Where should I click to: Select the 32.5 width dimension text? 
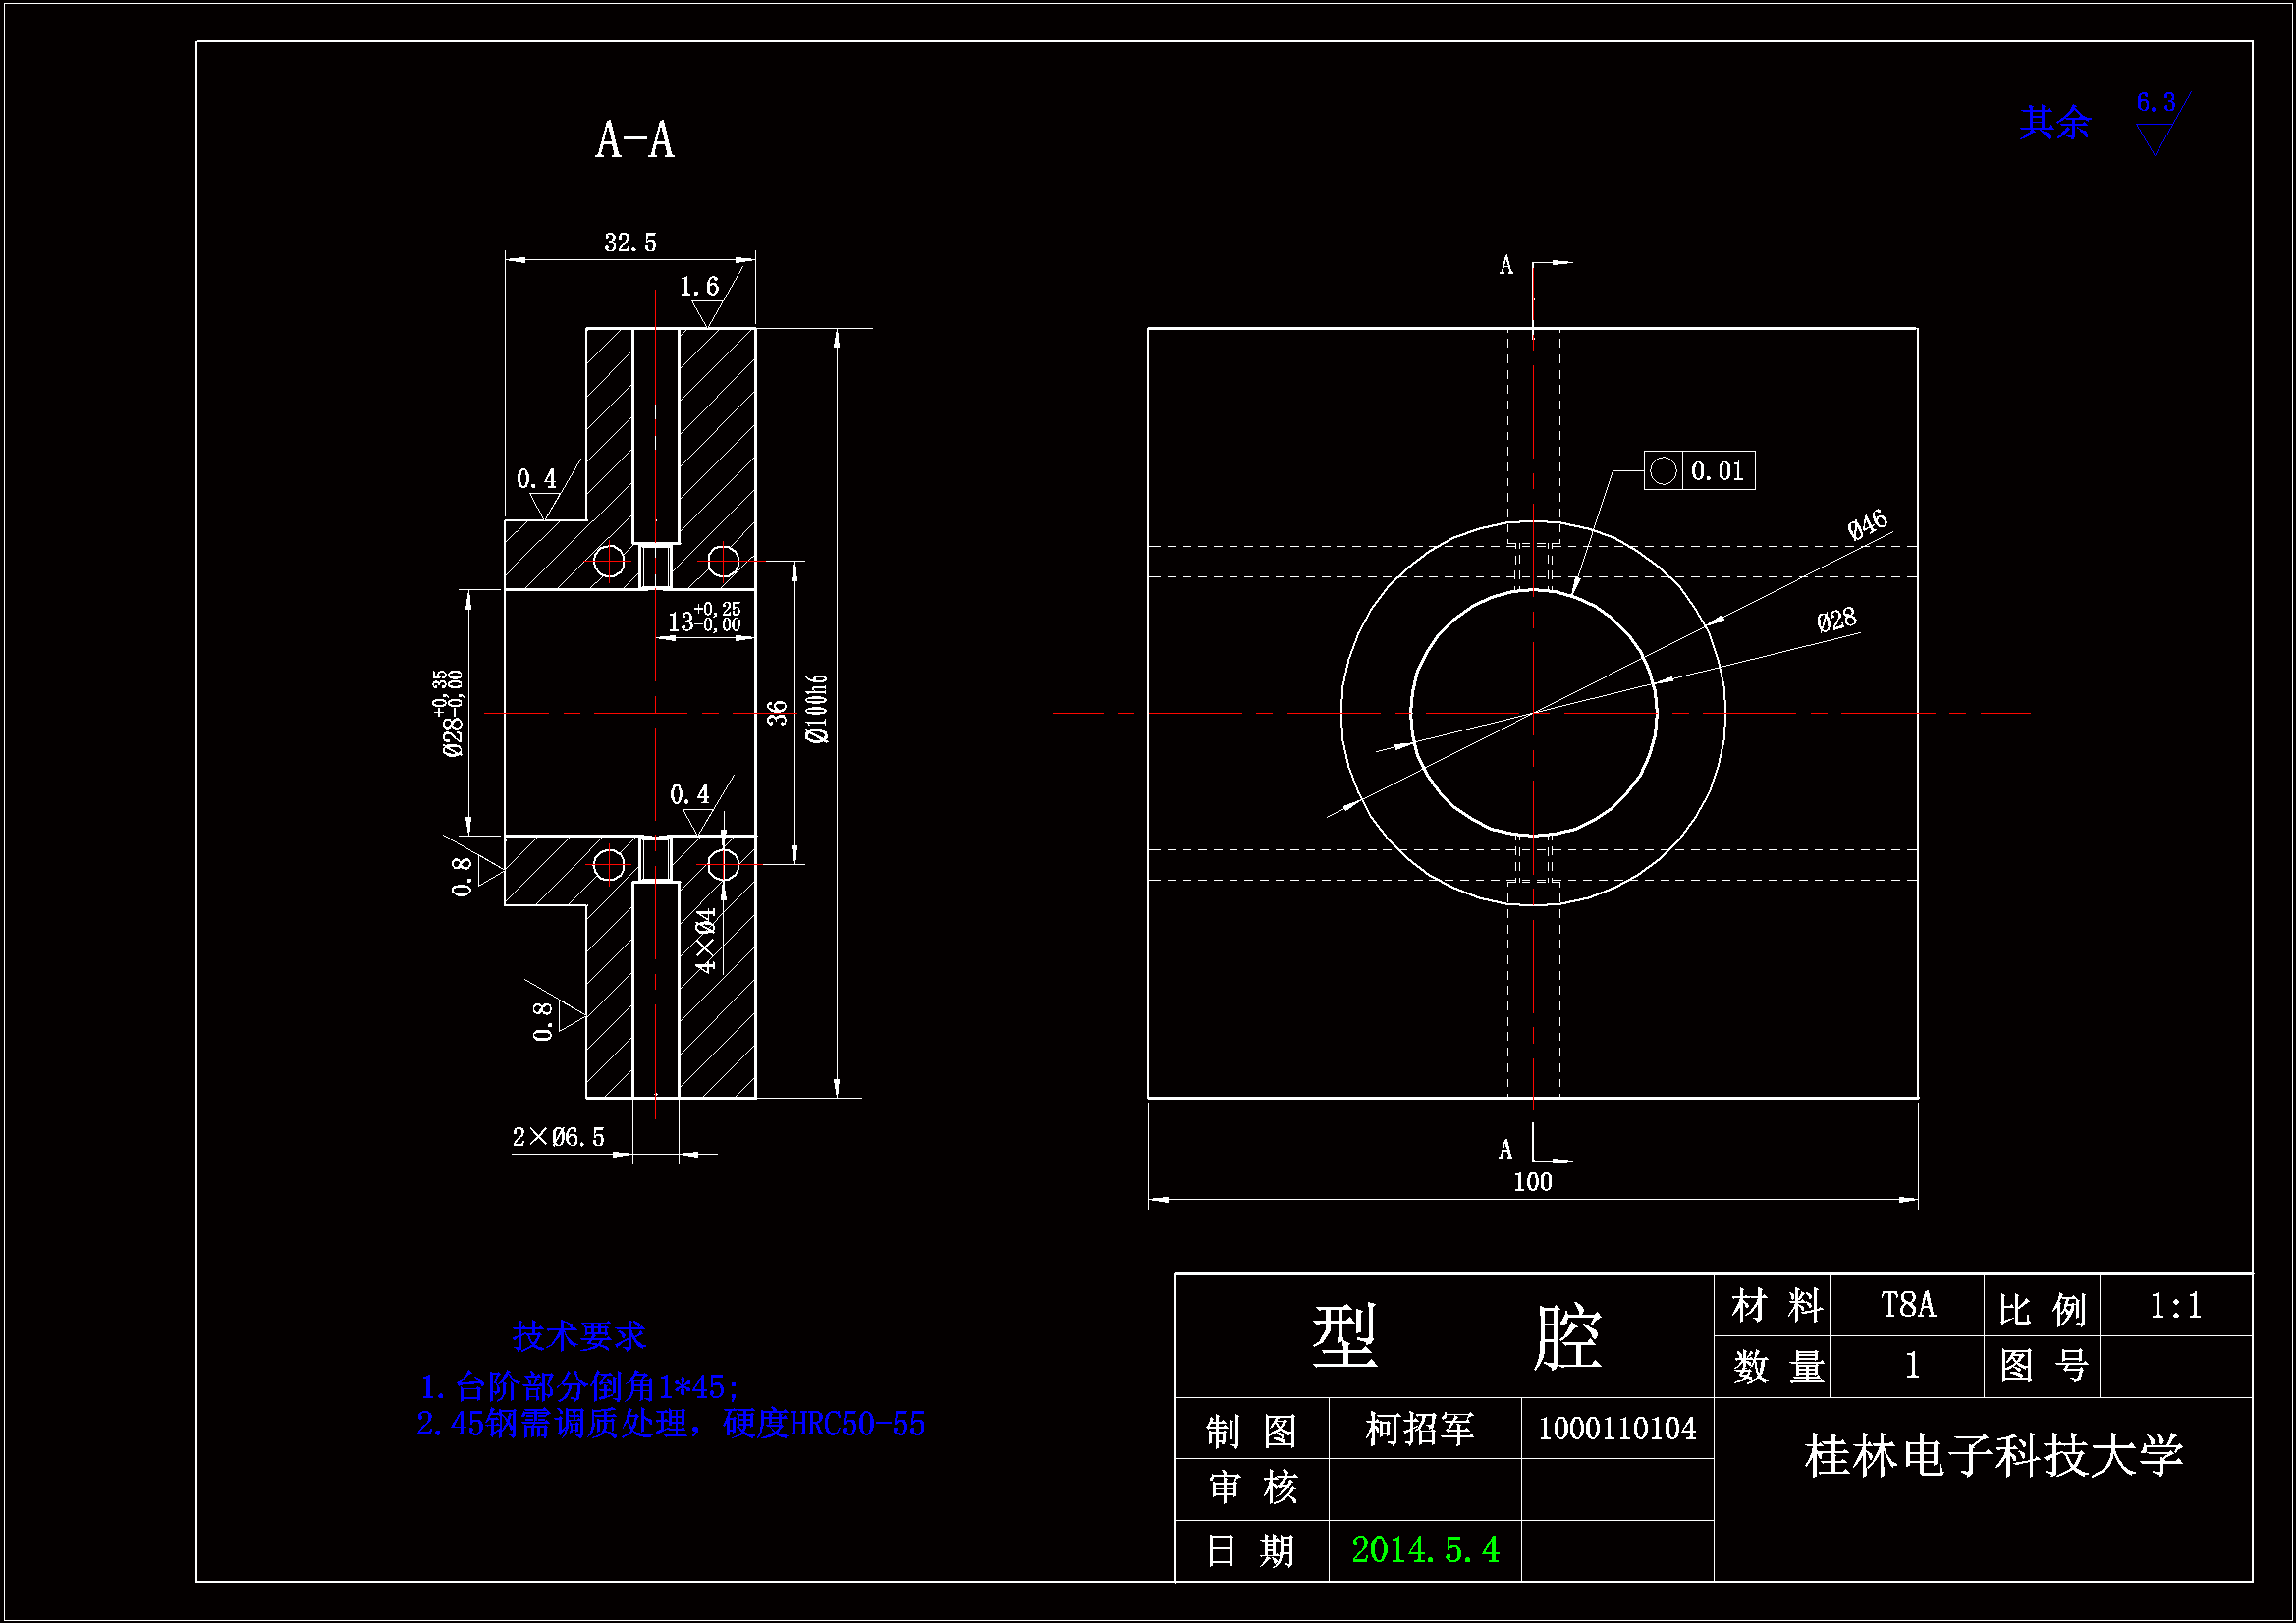tap(630, 243)
